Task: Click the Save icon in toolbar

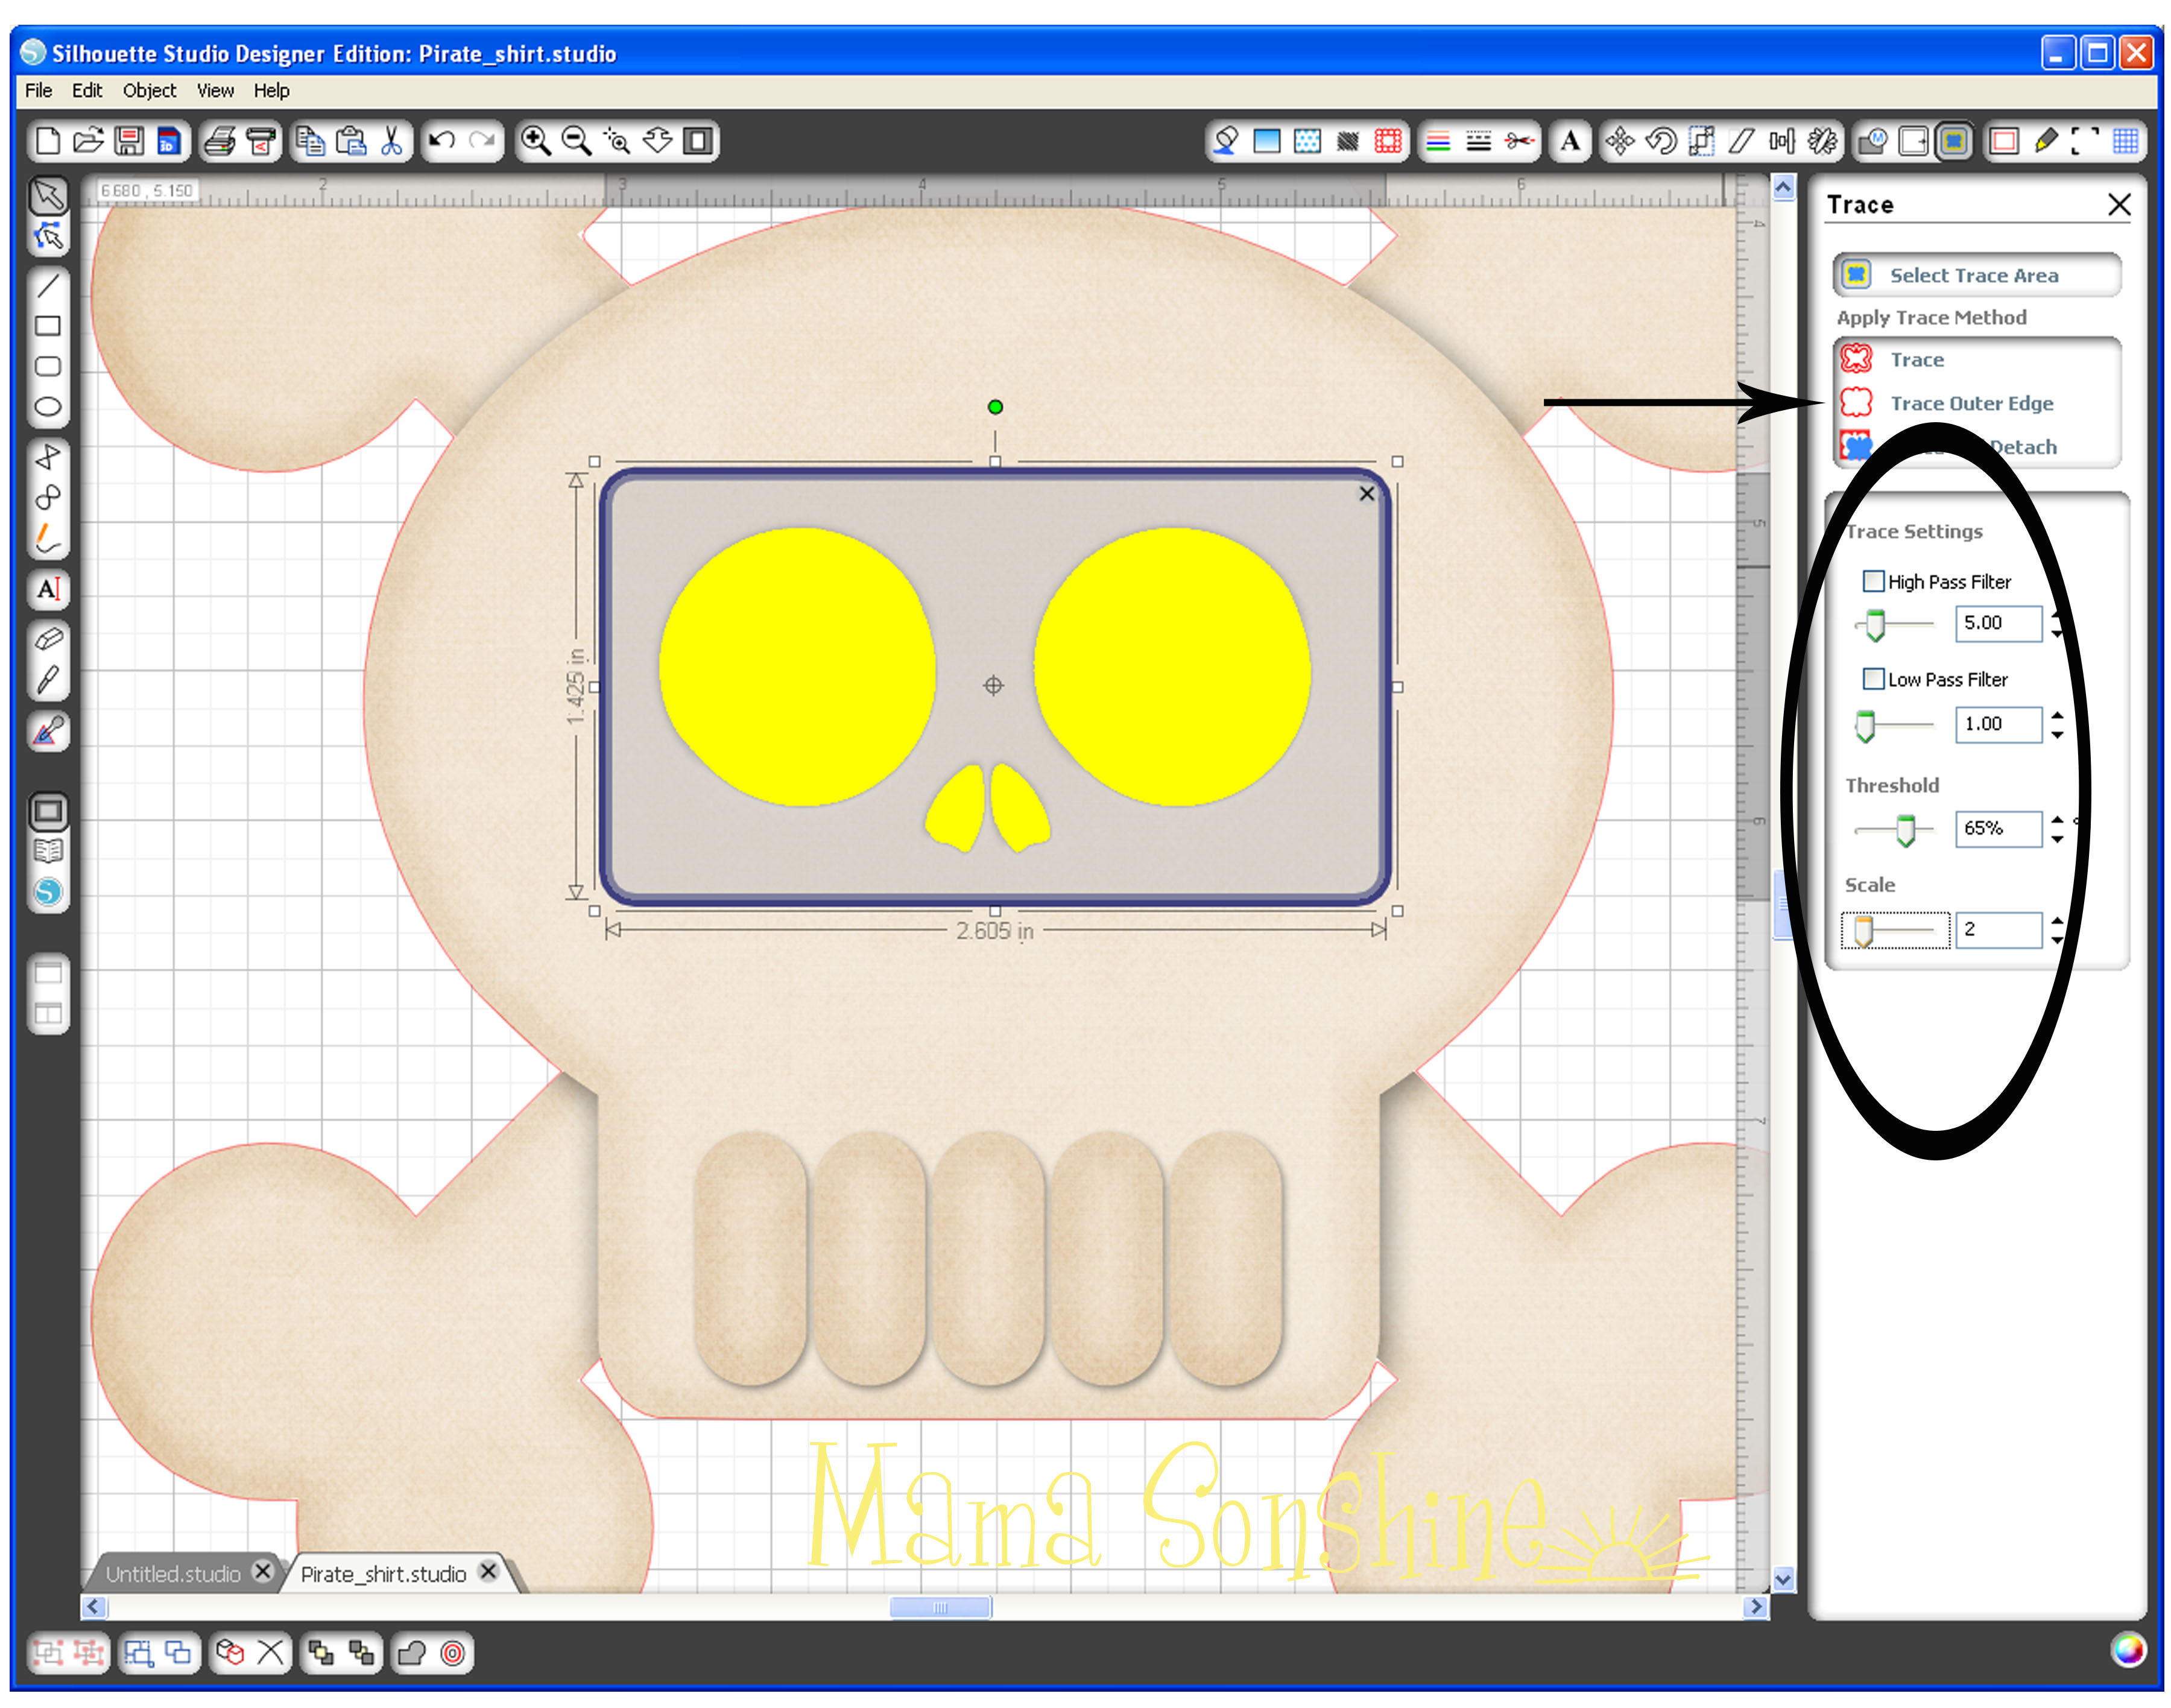Action: pyautogui.click(x=128, y=141)
